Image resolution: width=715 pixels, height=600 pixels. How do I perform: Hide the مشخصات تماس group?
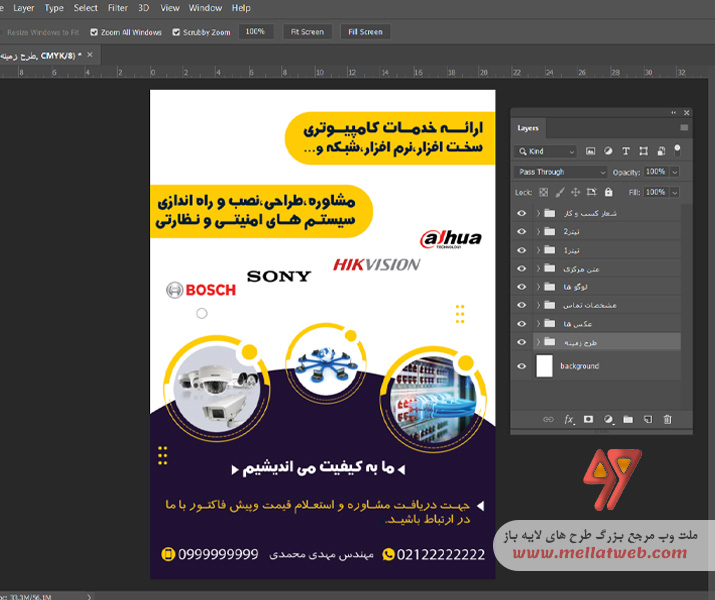point(522,305)
